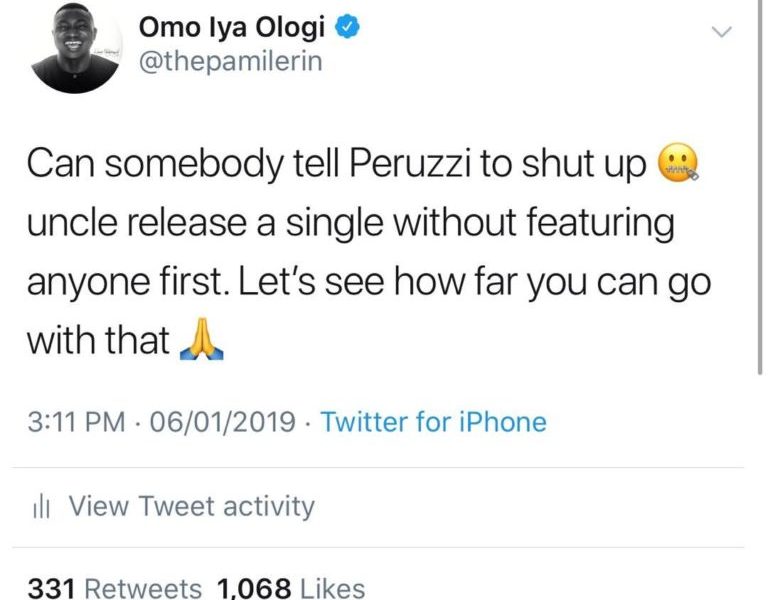Open the Twitter for iPhone source link

pos(433,422)
